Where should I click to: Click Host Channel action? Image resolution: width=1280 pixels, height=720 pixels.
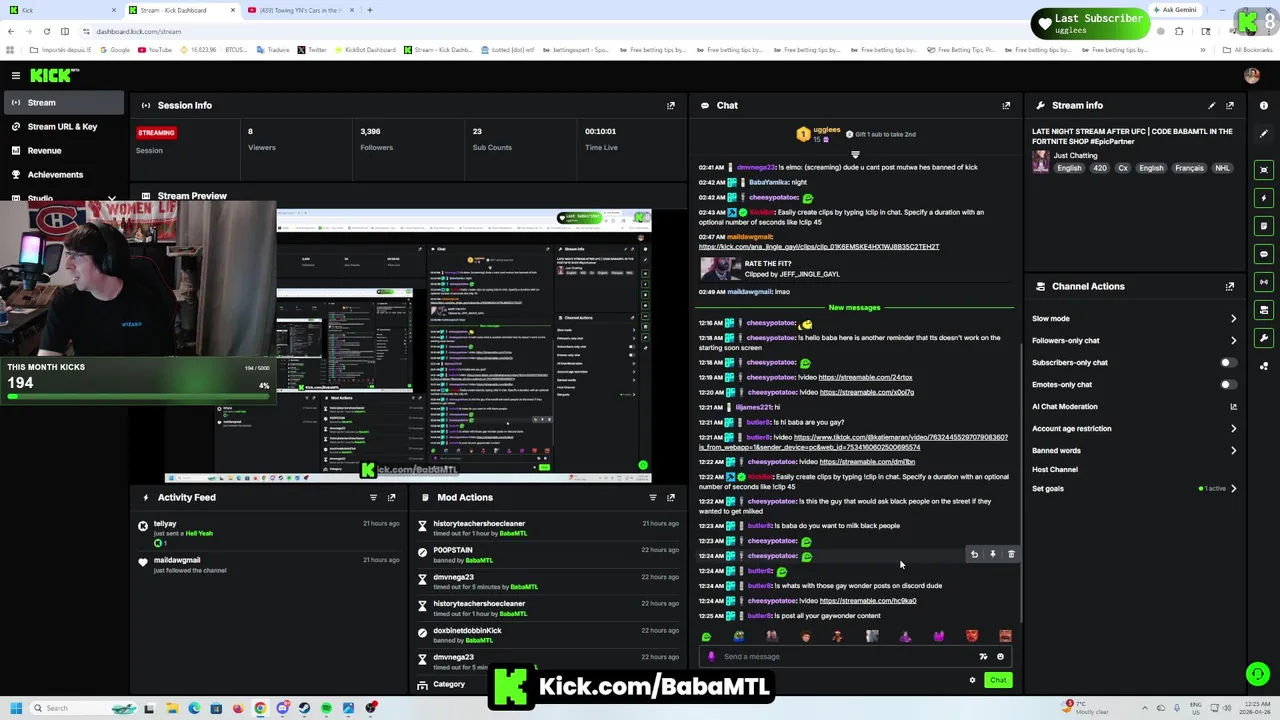click(1055, 470)
